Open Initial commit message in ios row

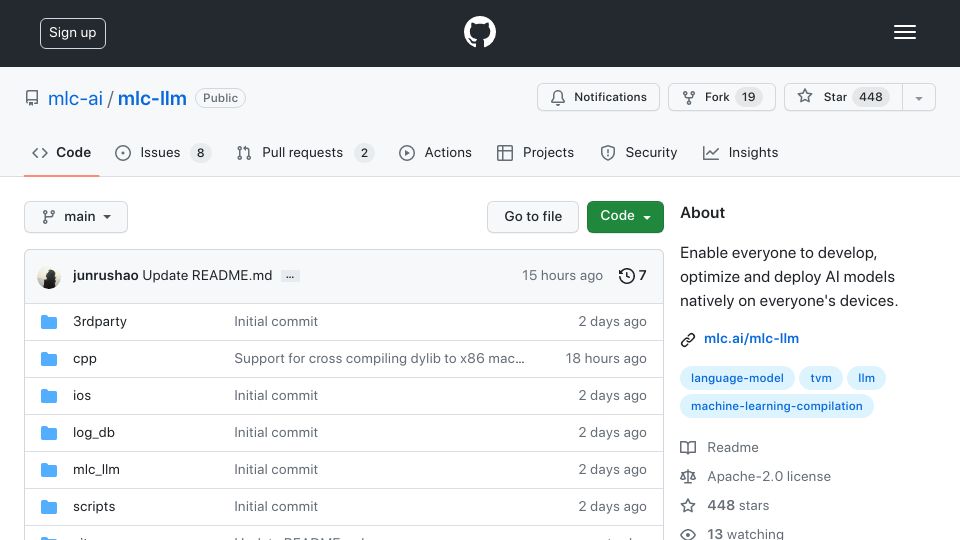tap(276, 396)
